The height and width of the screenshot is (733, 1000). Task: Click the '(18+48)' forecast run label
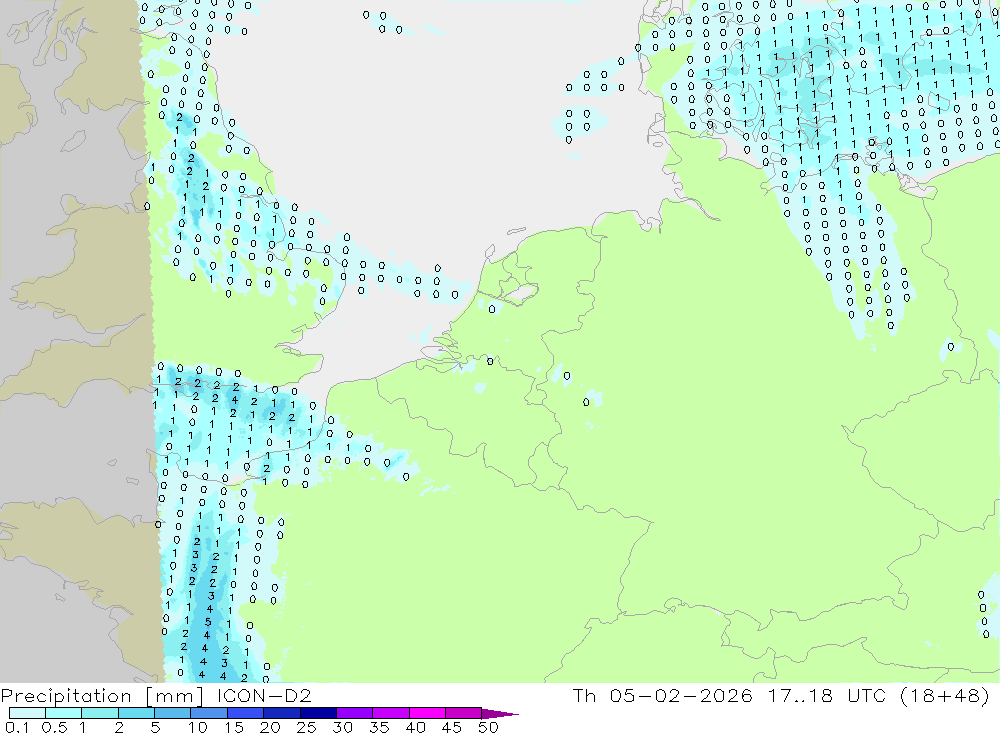pyautogui.click(x=945, y=695)
